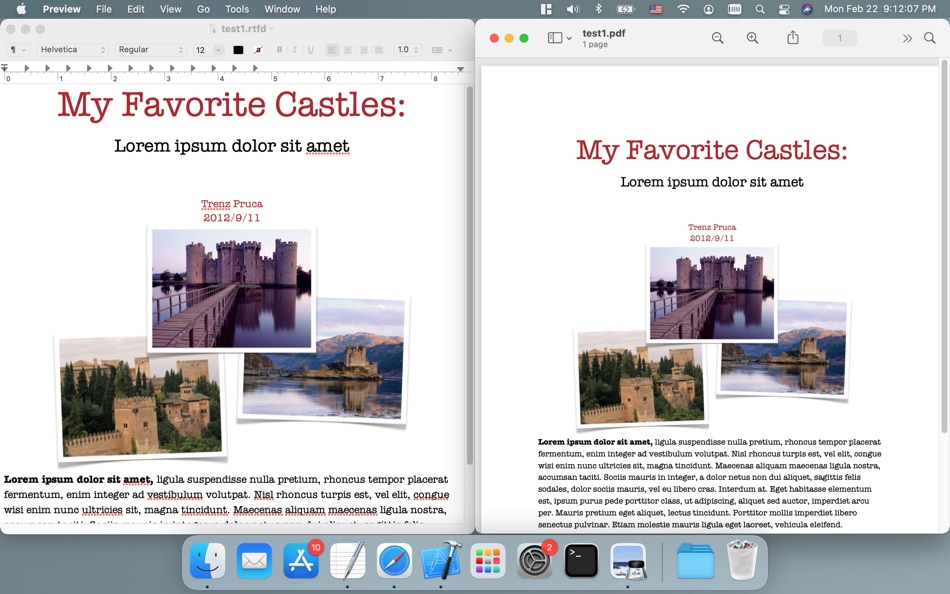This screenshot has width=950, height=594.
Task: Toggle the sidebar view in Preview
Action: coord(554,37)
